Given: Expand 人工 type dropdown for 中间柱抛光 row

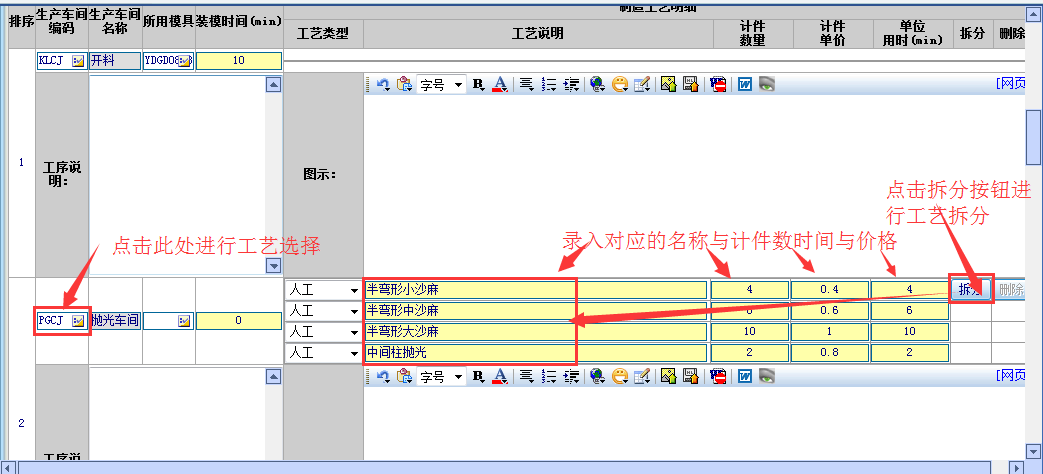Looking at the screenshot, I should click(354, 353).
